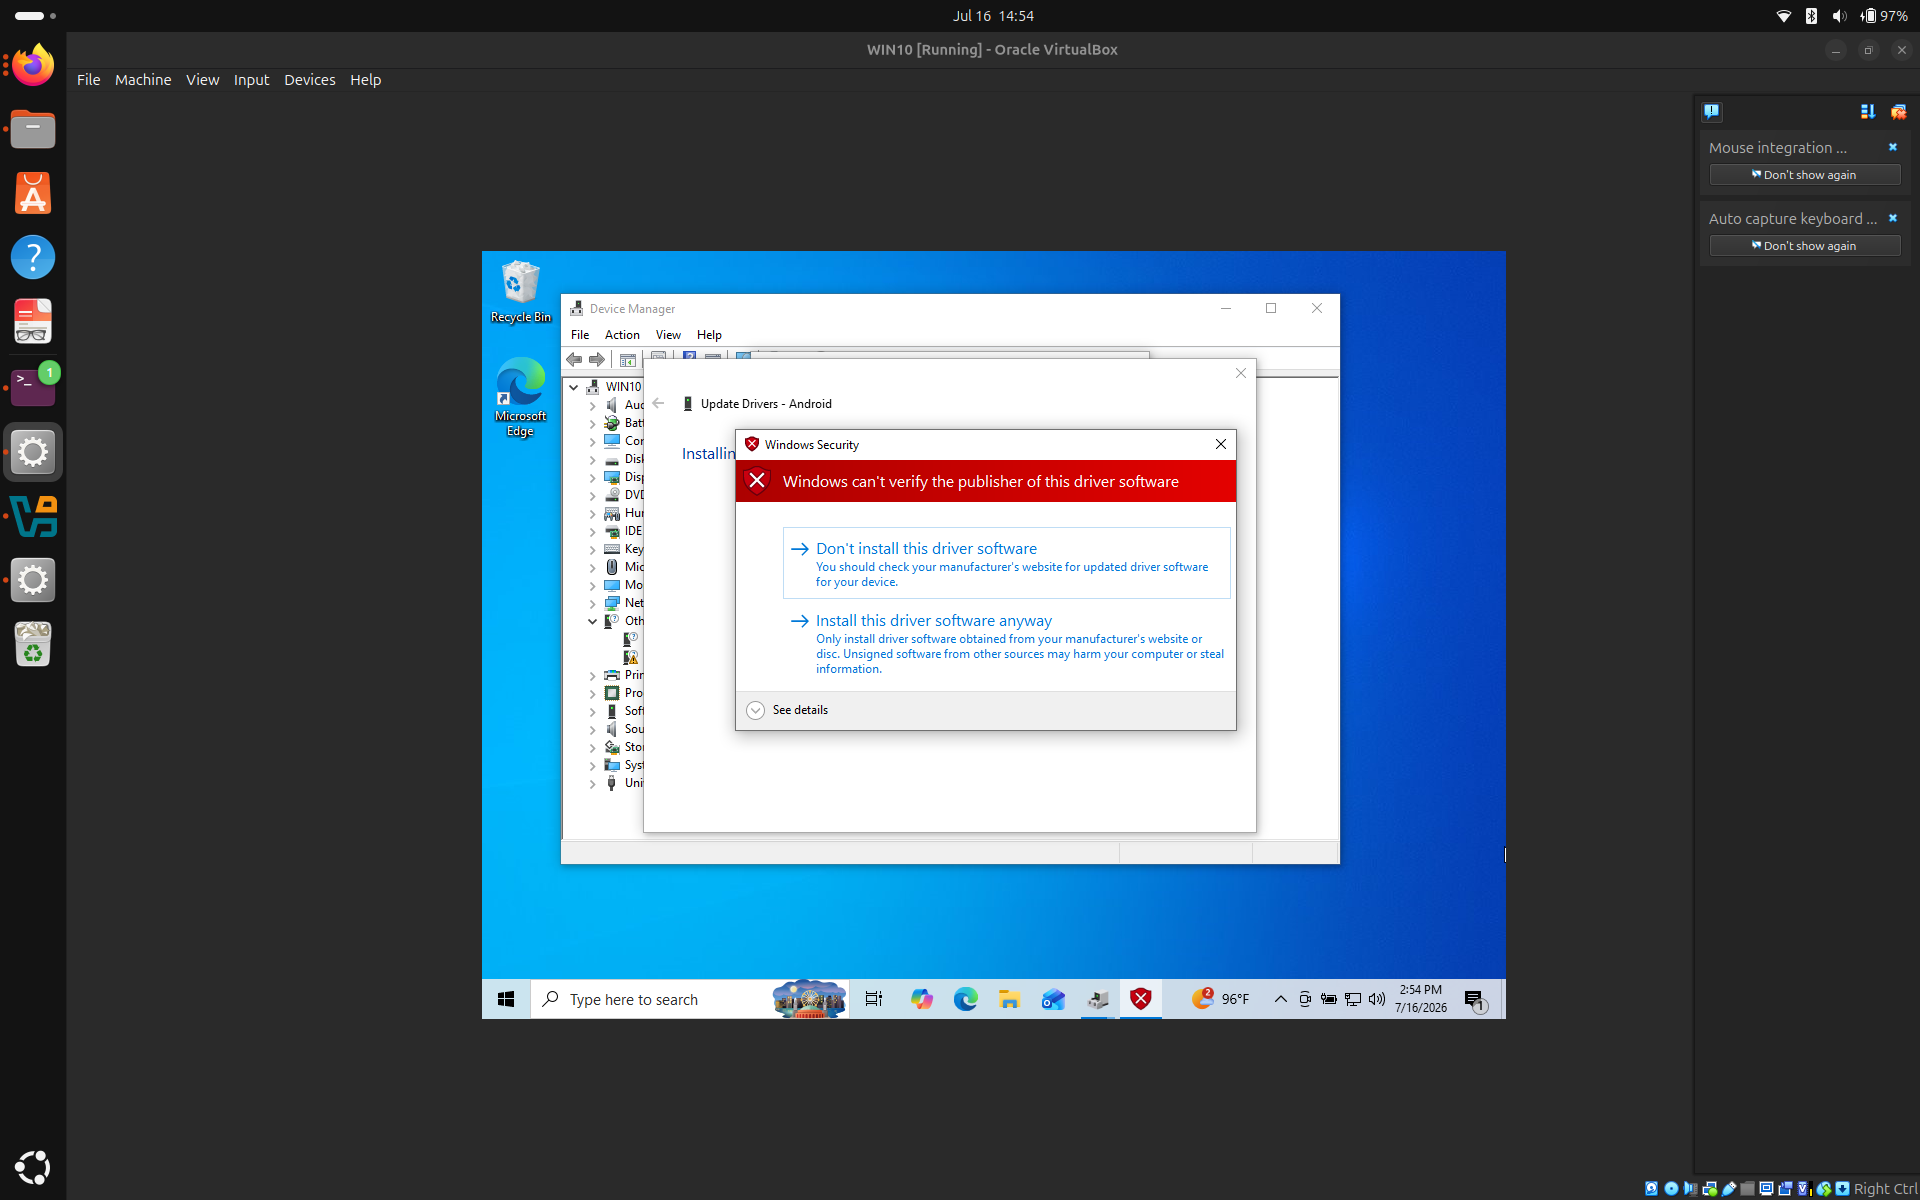Expand the Network adapters tree node
Viewport: 1920px width, 1200px height.
point(593,604)
